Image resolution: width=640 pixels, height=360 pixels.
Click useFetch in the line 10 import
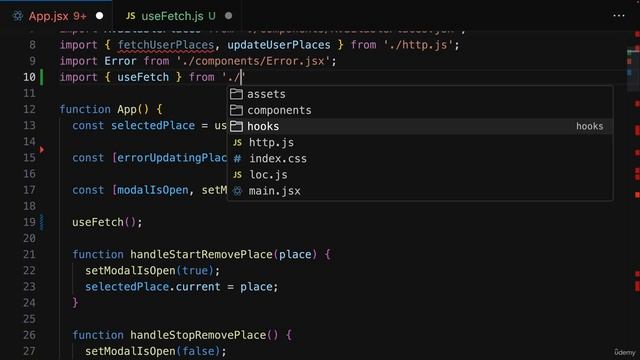click(x=143, y=77)
